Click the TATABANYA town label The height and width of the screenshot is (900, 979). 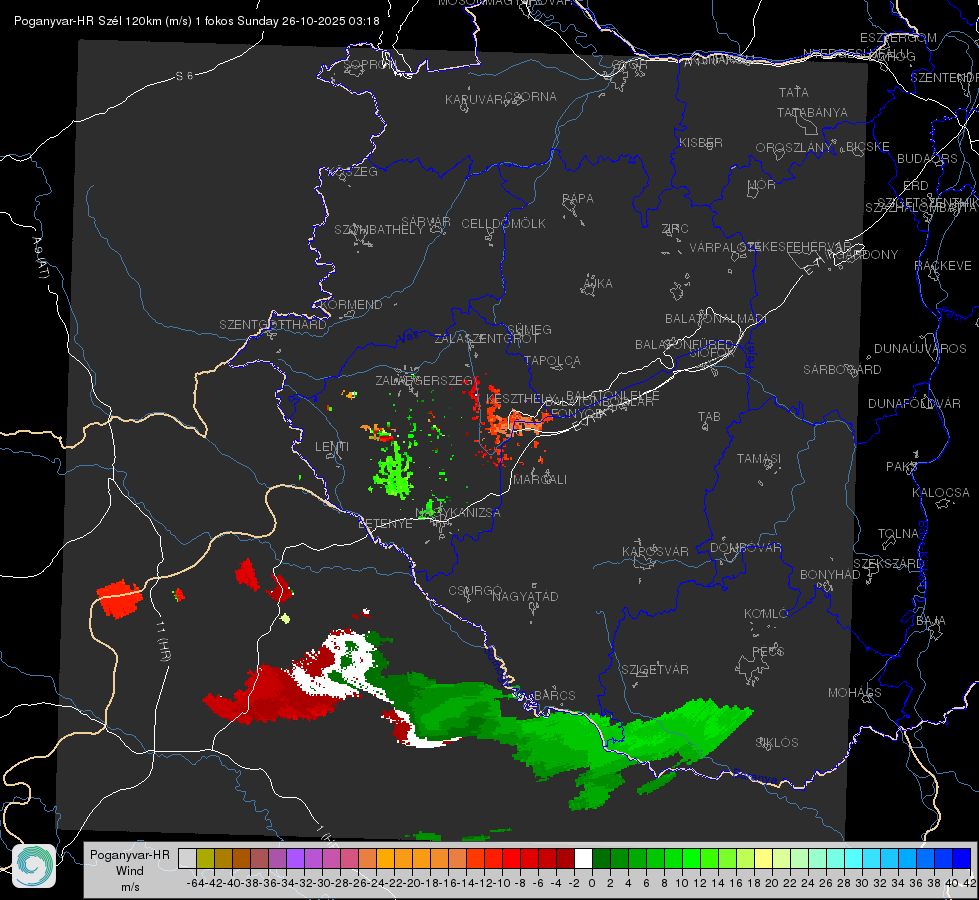812,112
